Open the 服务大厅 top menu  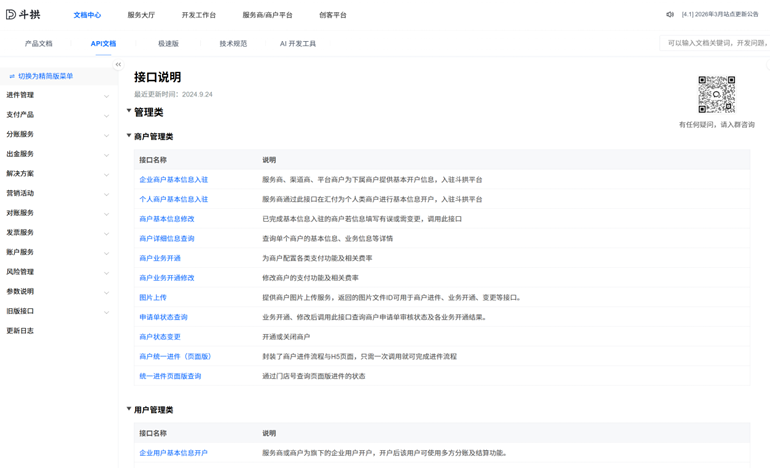[x=141, y=15]
